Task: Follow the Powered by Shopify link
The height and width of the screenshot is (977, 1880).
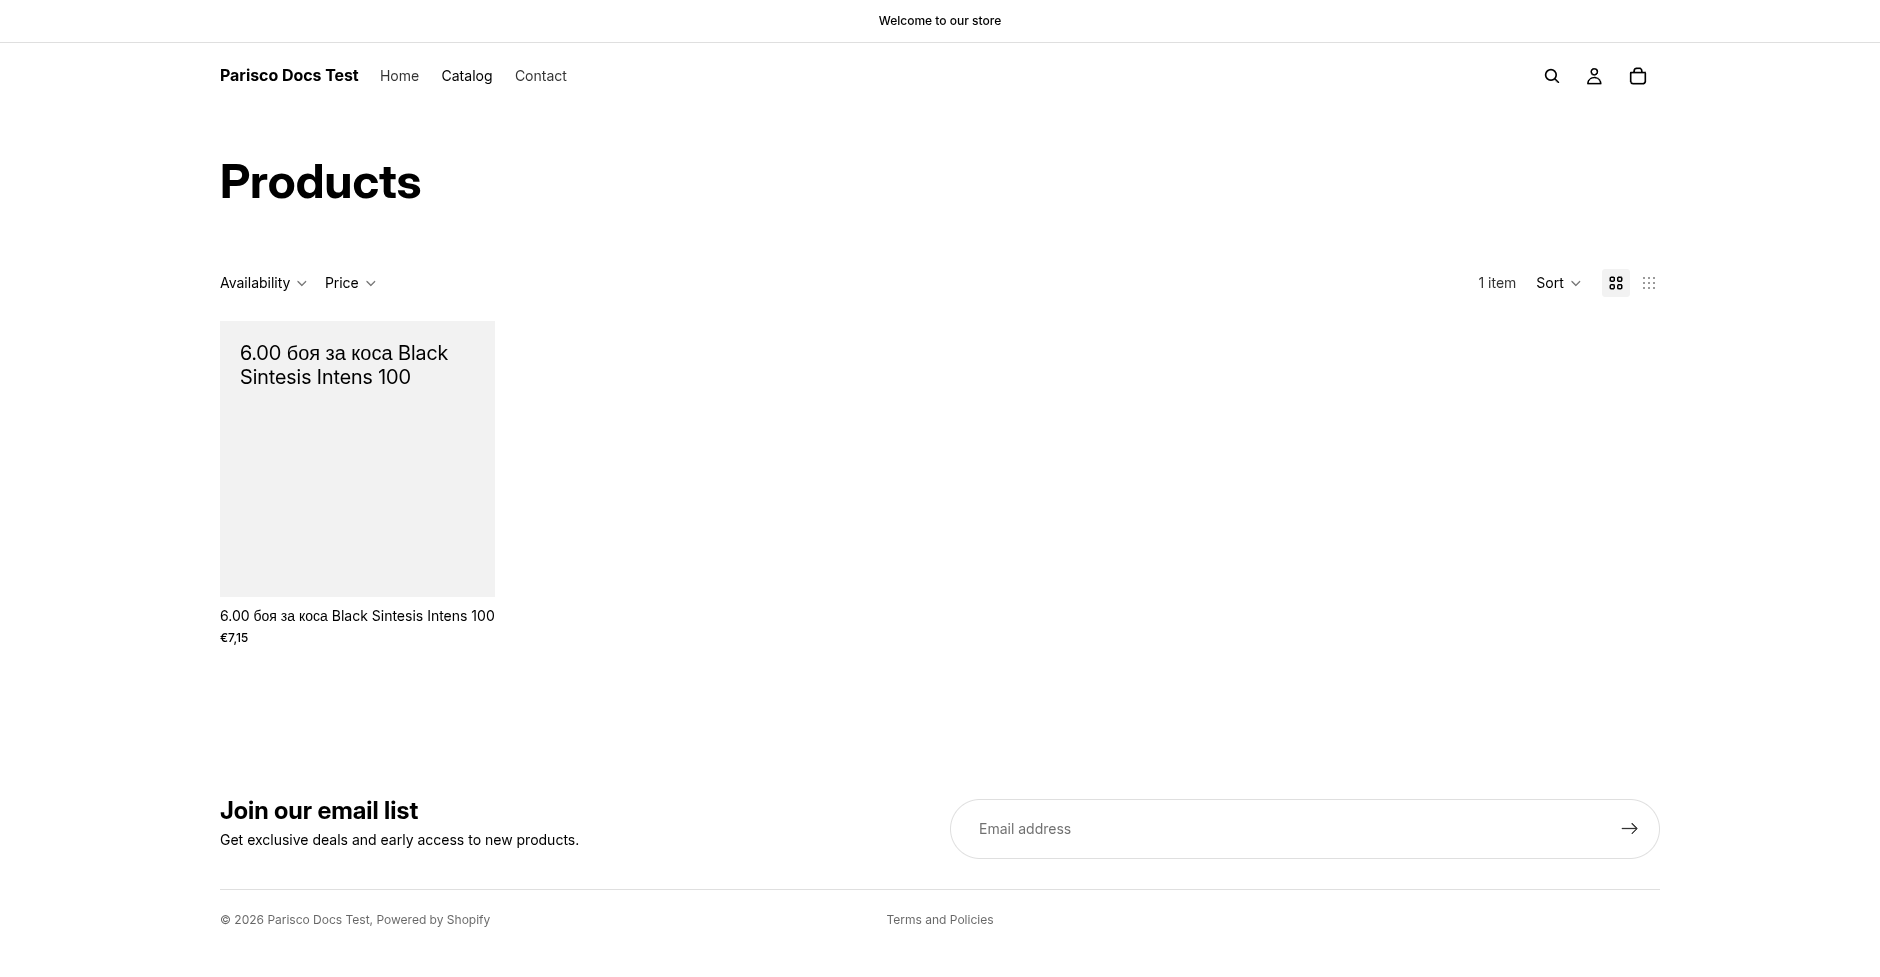Action: [433, 920]
